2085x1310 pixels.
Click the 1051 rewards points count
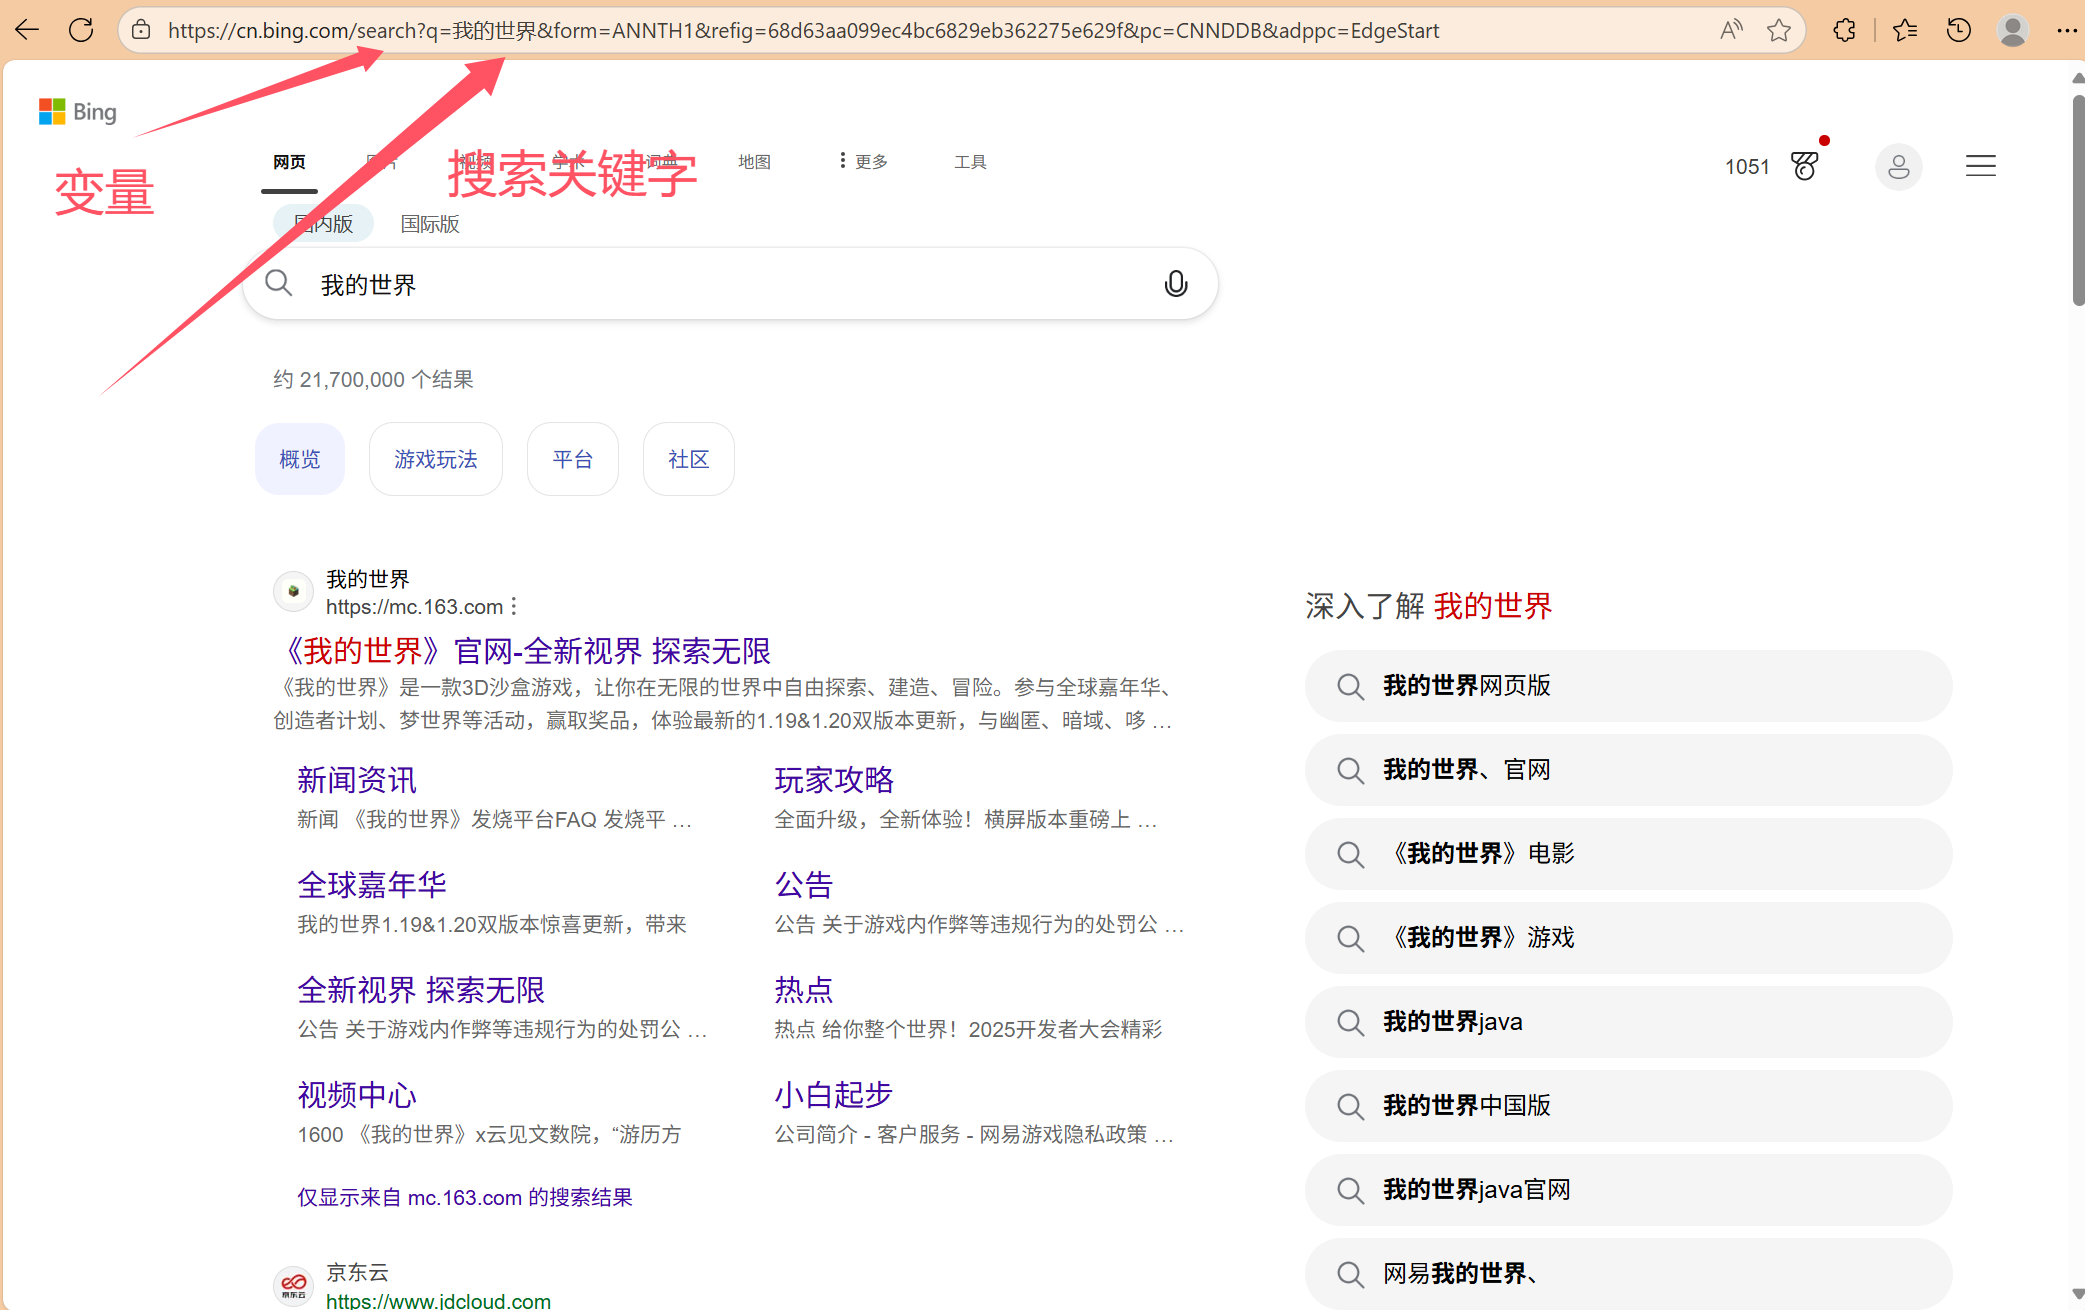tap(1747, 167)
